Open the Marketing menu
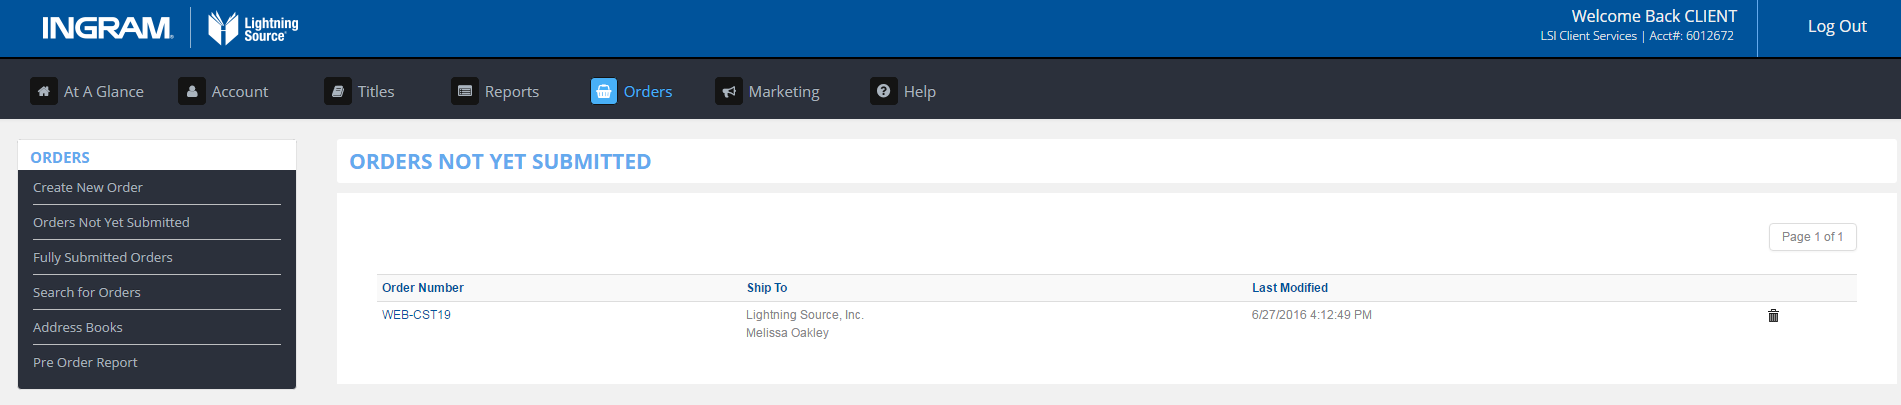Viewport: 1901px width, 405px height. click(783, 91)
